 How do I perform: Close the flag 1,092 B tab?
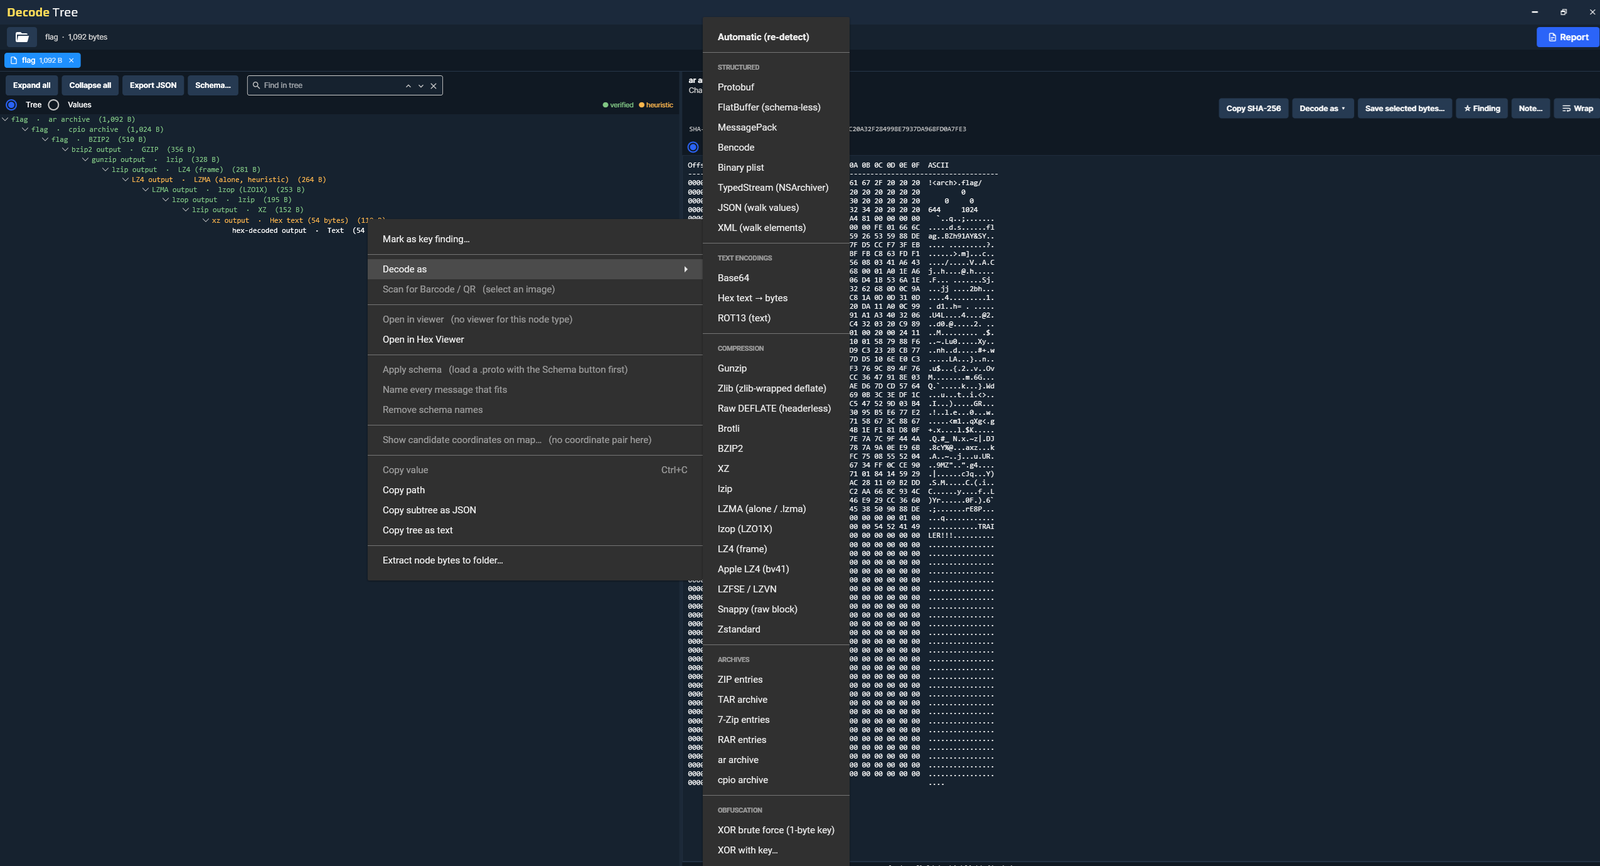click(71, 61)
